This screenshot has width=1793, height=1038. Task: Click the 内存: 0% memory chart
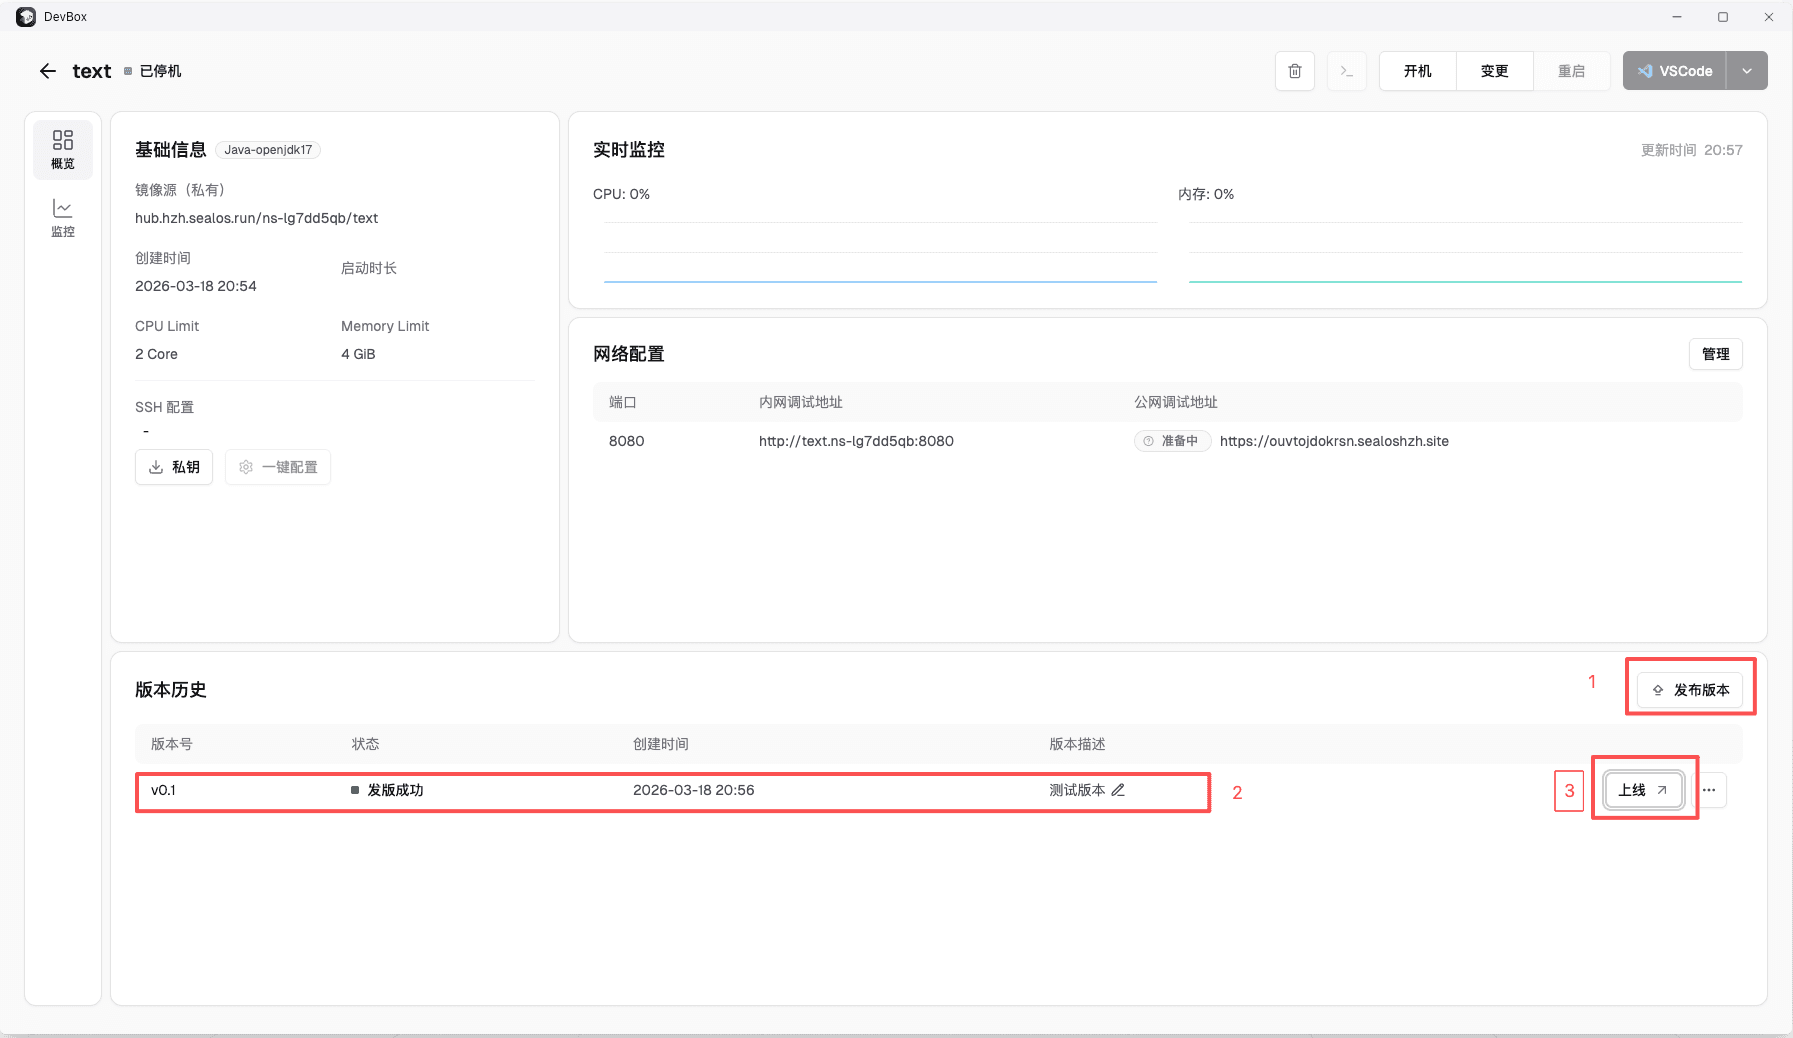1465,252
